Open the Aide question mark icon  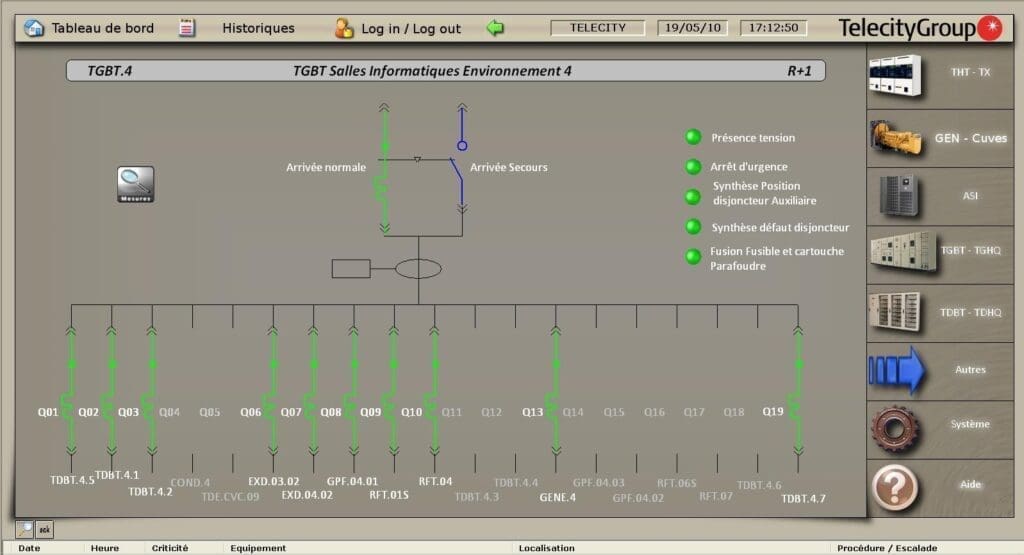(896, 485)
